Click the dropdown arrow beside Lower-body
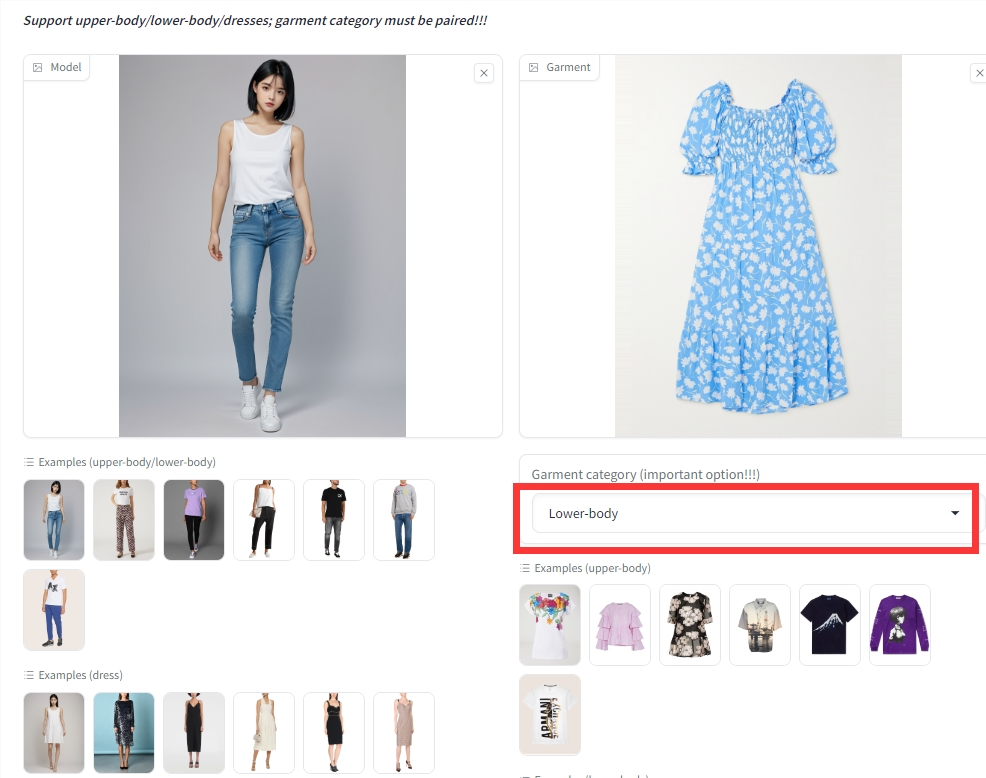 (x=955, y=513)
